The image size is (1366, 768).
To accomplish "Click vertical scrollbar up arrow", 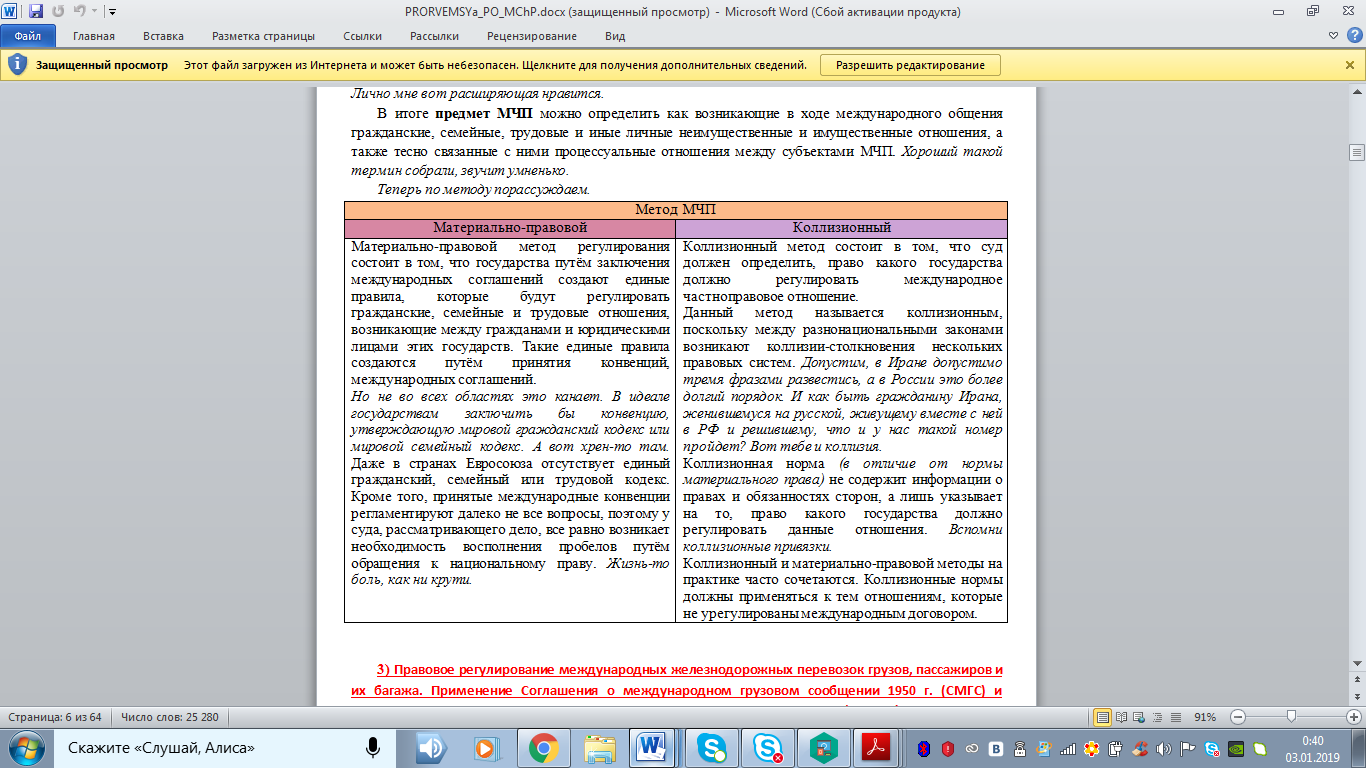I will point(1357,92).
